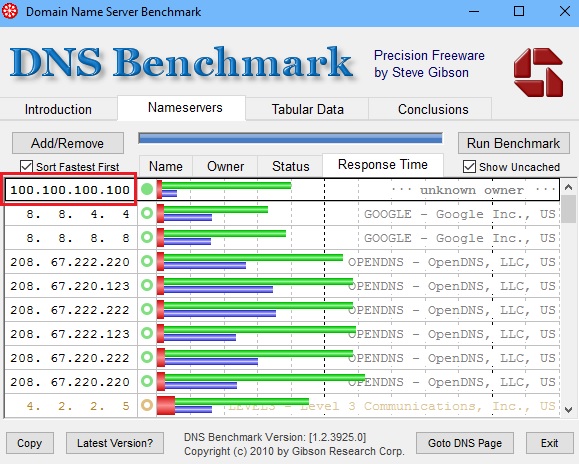Click status dot for 100.100.100.100
579x464 pixels.
147,189
